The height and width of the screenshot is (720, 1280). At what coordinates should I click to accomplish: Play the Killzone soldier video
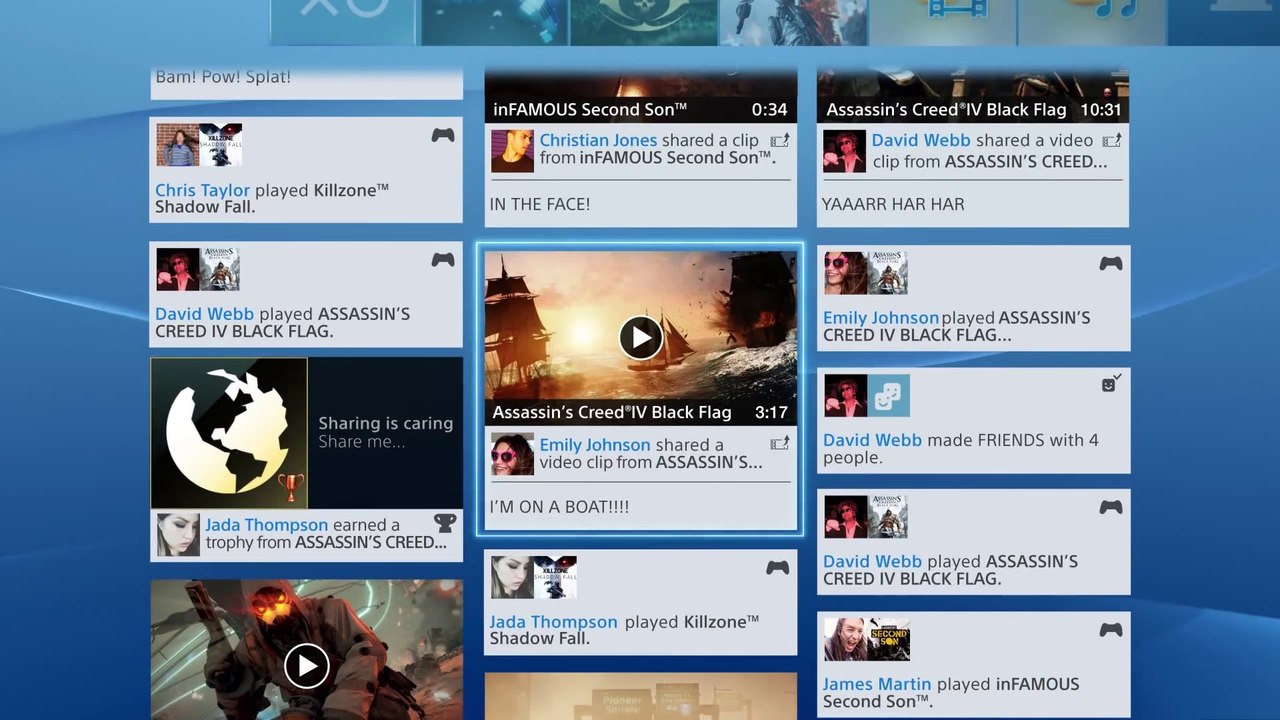(x=307, y=665)
